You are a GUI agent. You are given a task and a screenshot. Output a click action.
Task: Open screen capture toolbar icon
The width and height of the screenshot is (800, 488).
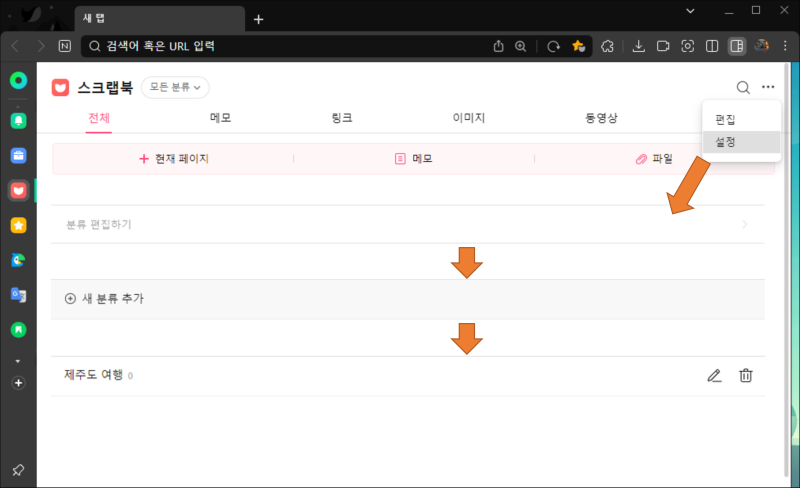pyautogui.click(x=687, y=46)
